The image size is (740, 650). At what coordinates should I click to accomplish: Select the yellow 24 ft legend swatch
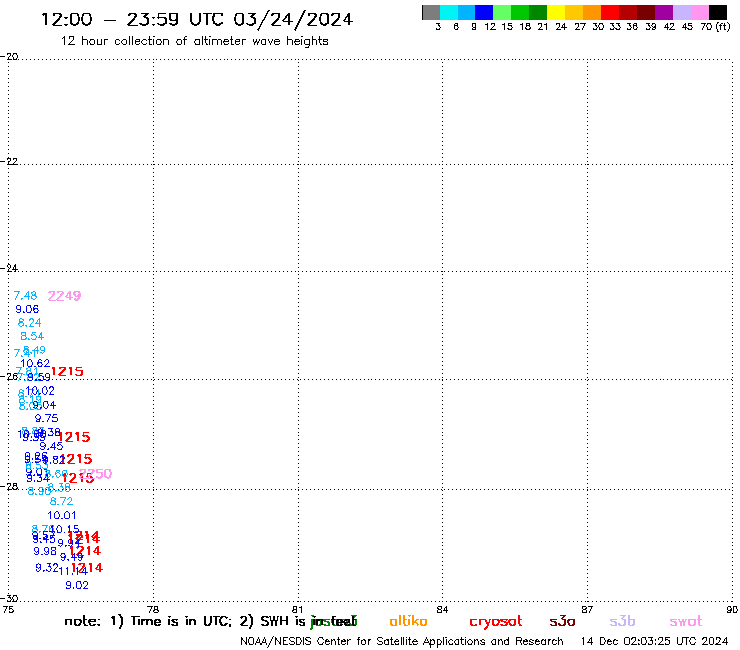[556, 12]
